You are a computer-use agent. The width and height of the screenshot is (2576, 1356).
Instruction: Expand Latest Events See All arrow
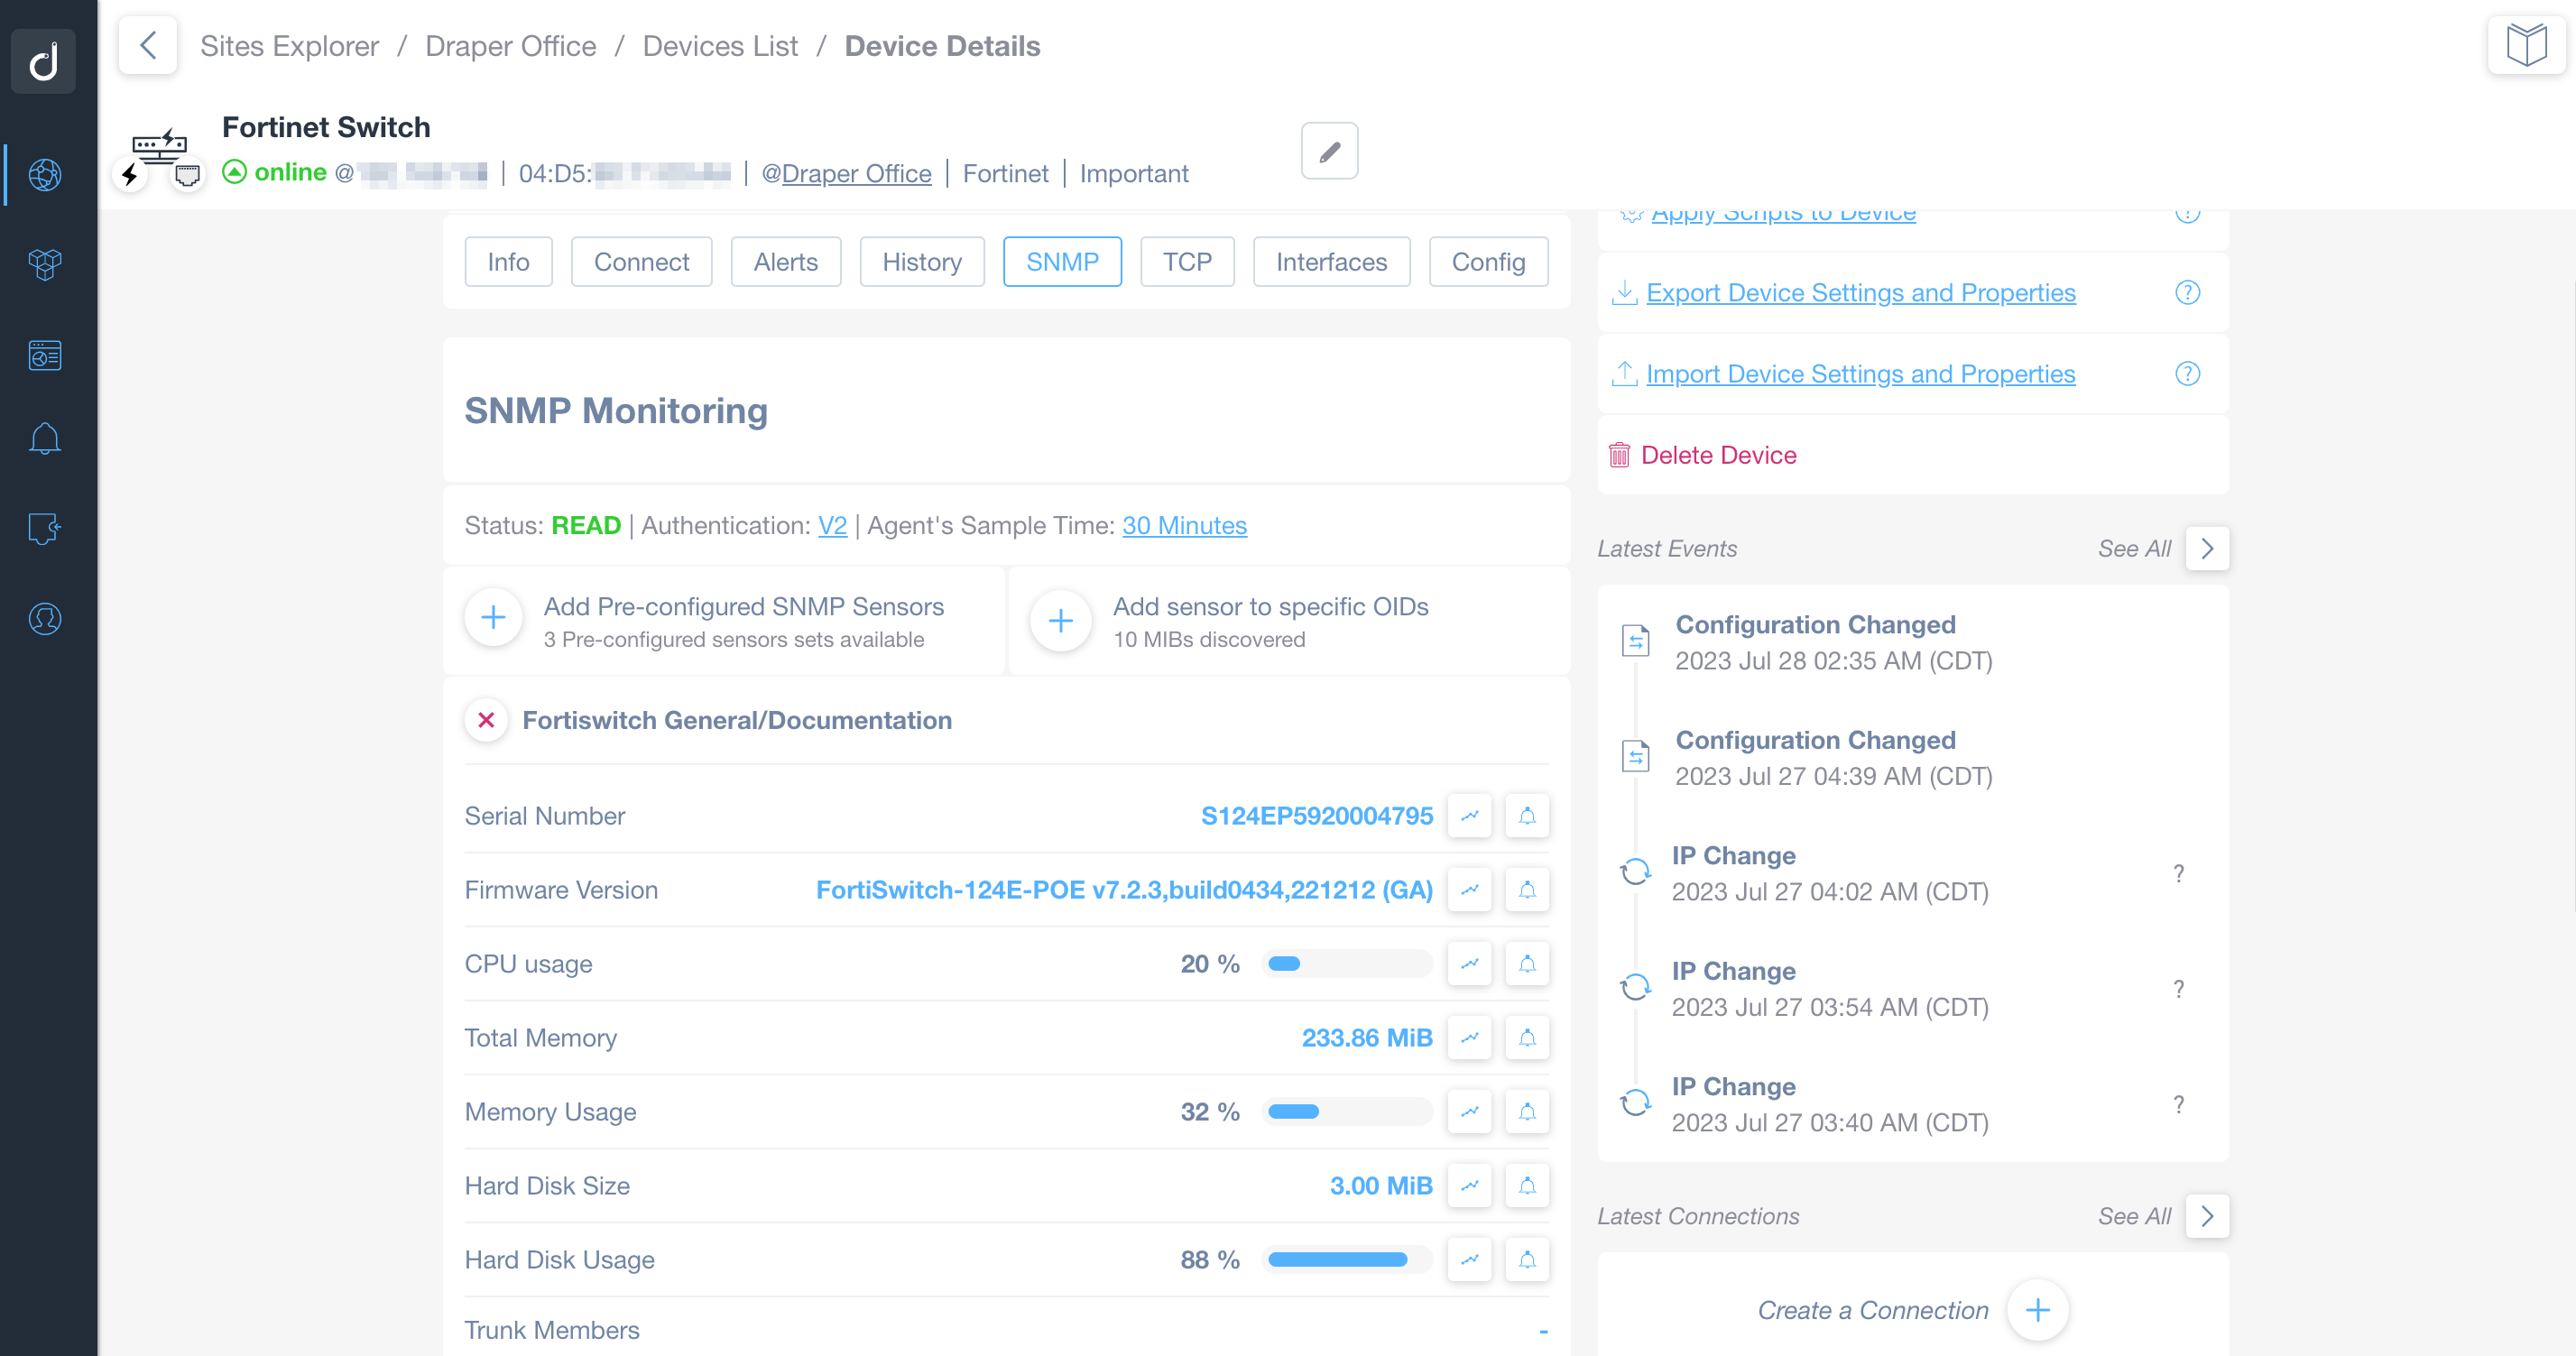(2207, 549)
